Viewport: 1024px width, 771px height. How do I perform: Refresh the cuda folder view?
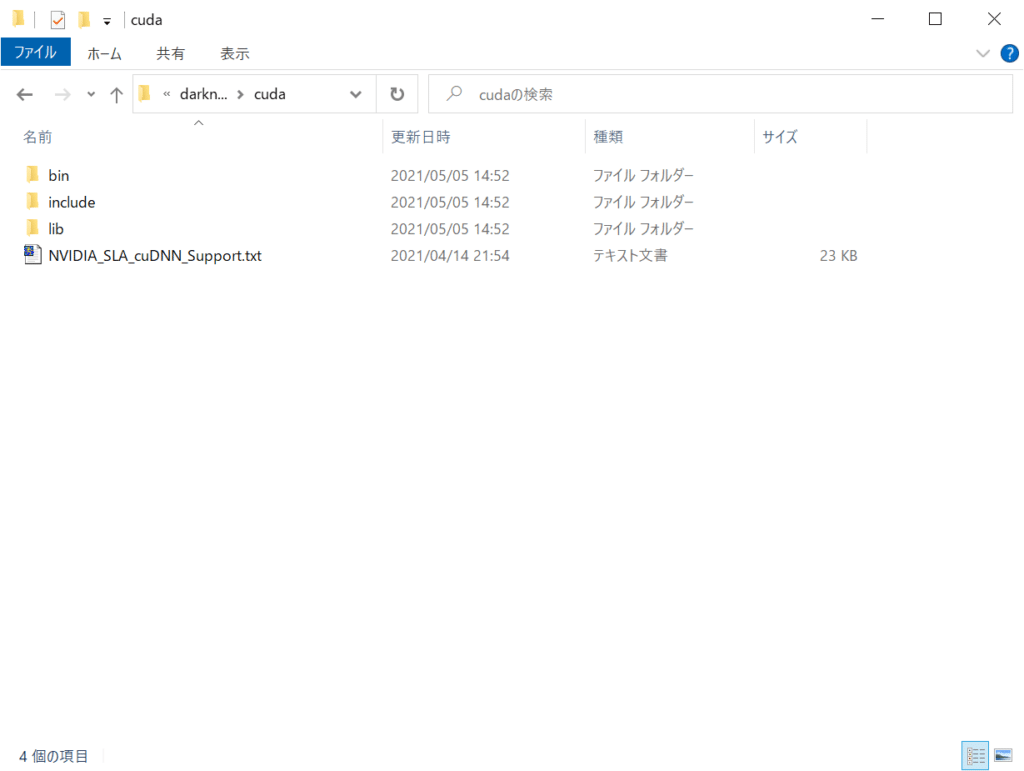(x=397, y=94)
